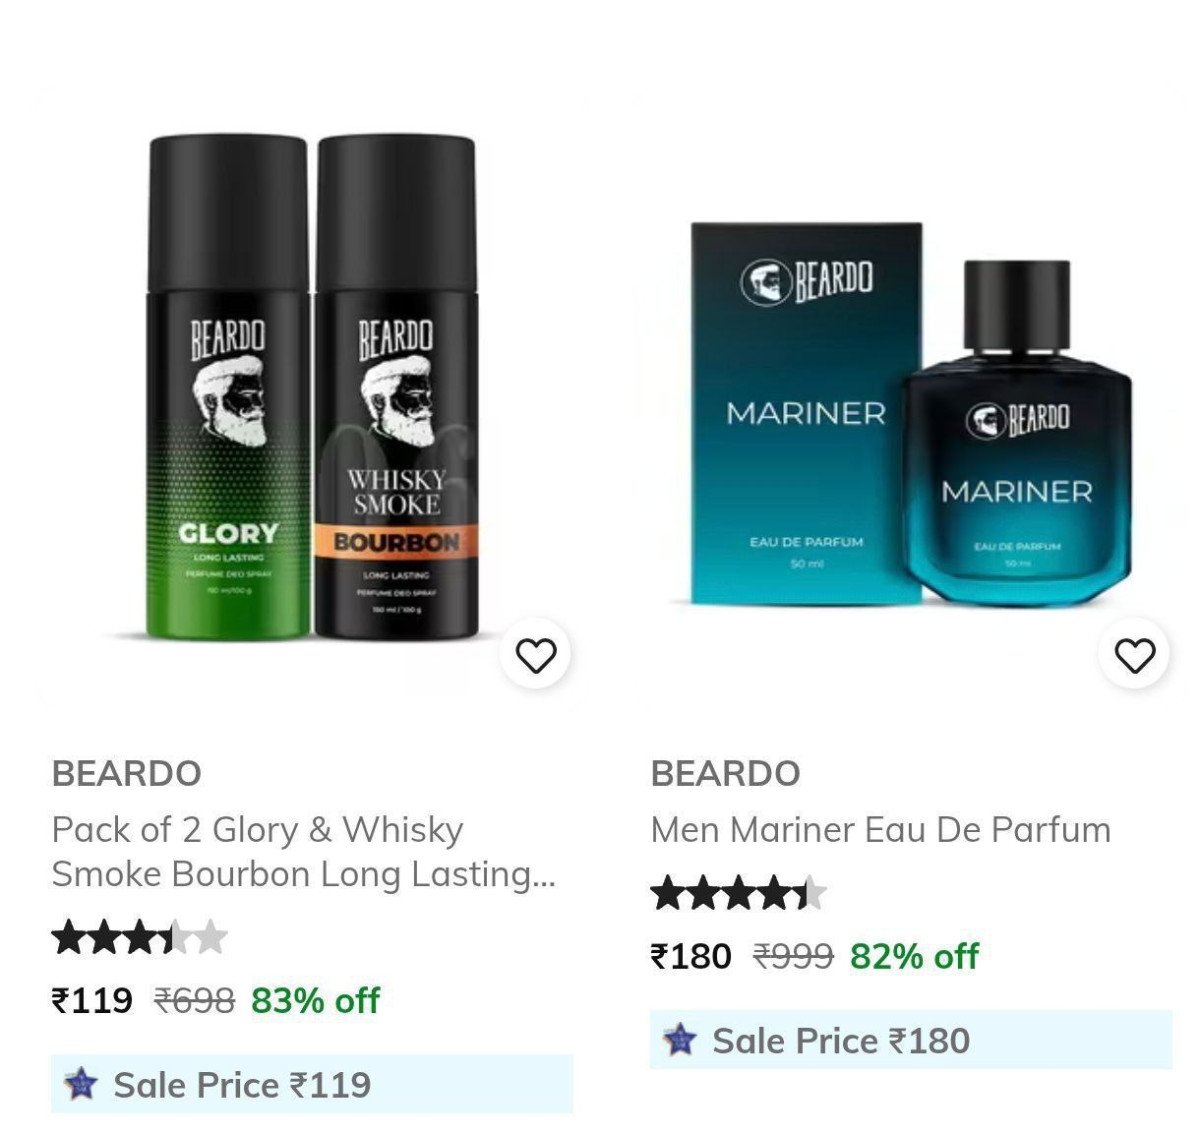Image resolution: width=1200 pixels, height=1134 pixels.
Task: View star rating of Mariner Eau De Parfum
Action: click(x=738, y=893)
